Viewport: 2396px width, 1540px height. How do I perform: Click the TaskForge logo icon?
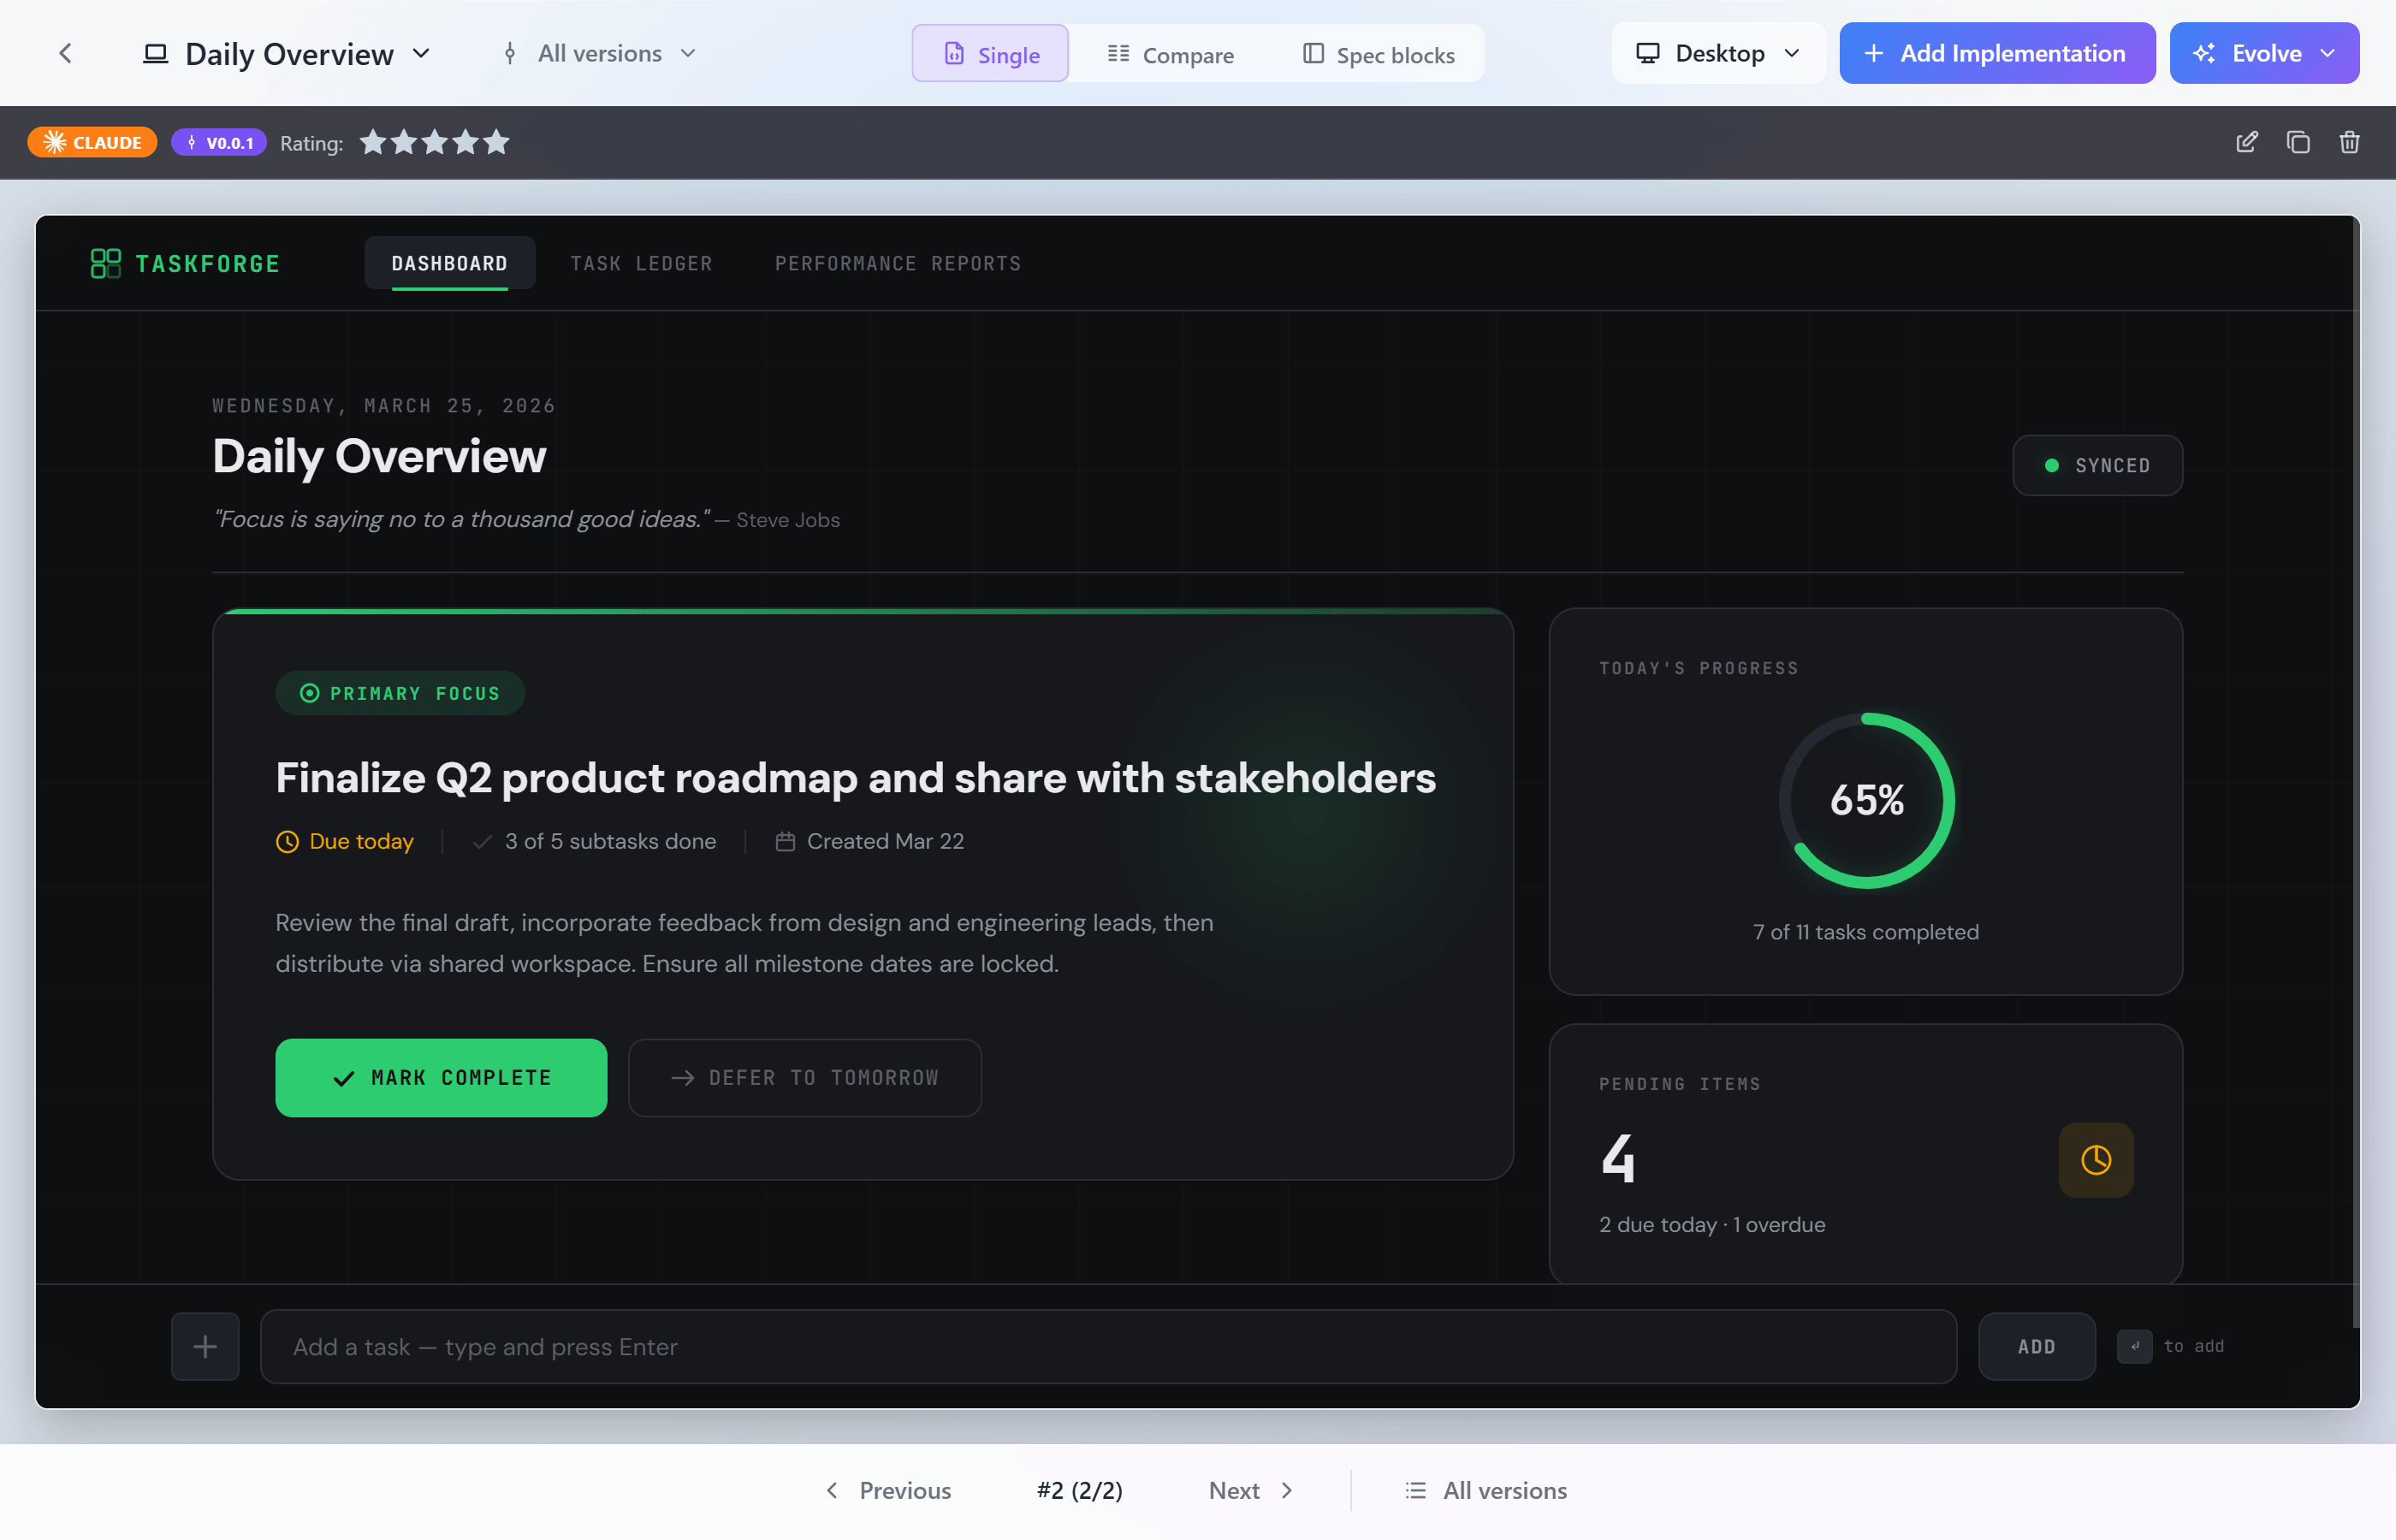[105, 263]
